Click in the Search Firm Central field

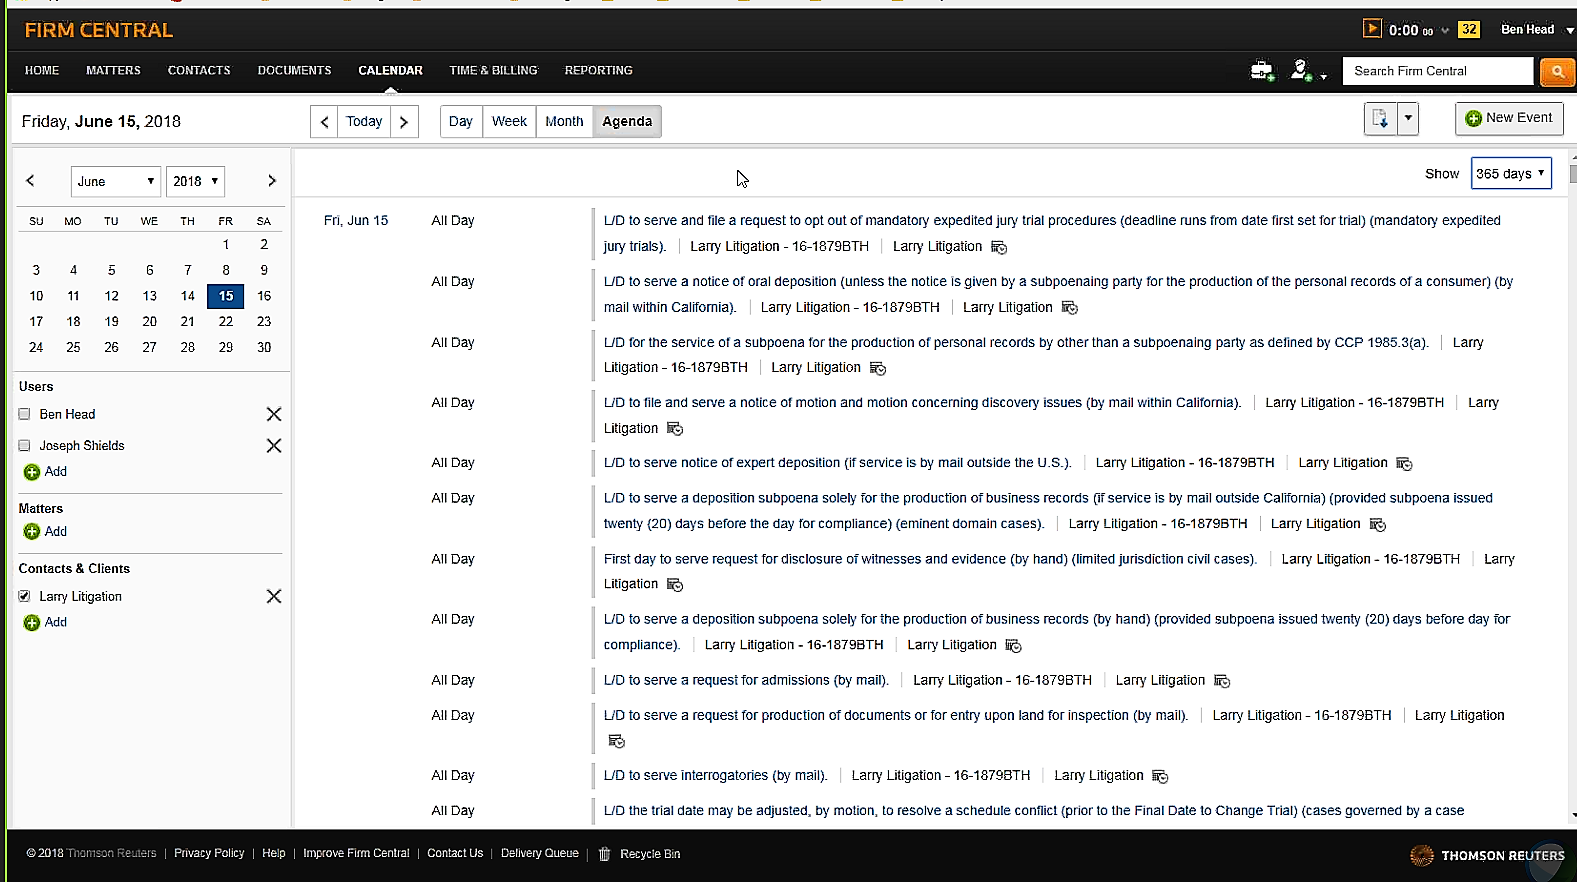[x=1436, y=71]
